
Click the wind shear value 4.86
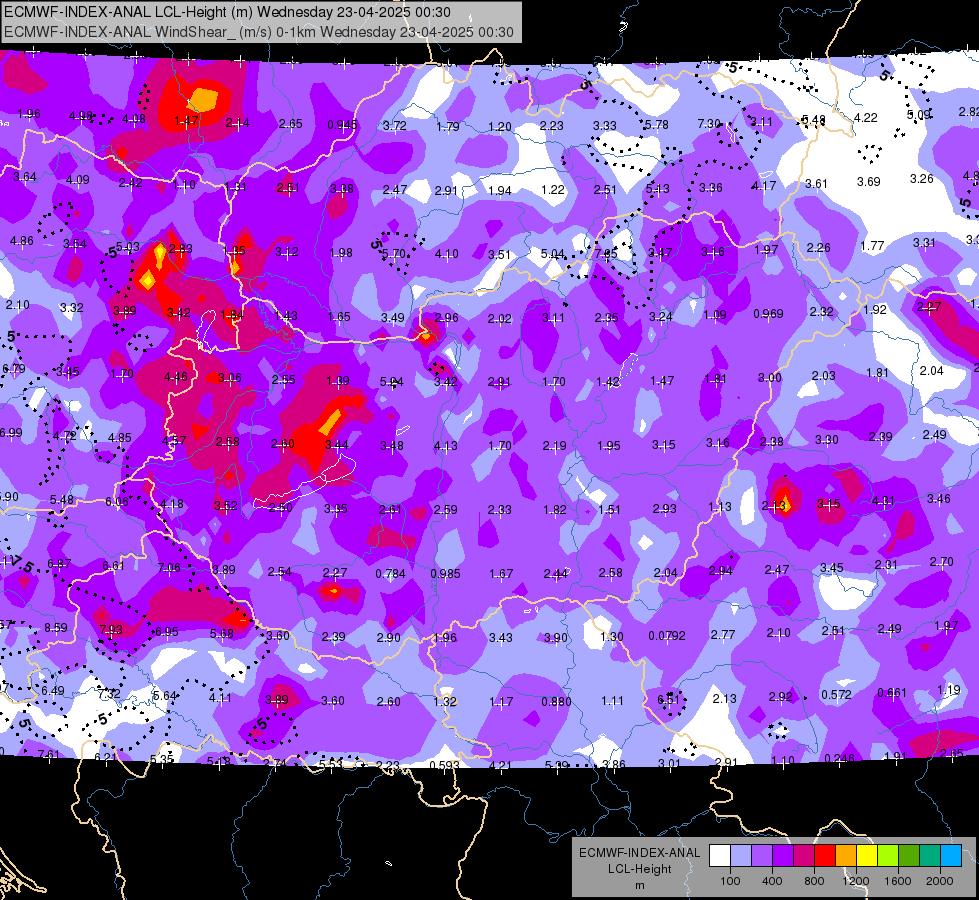21,240
